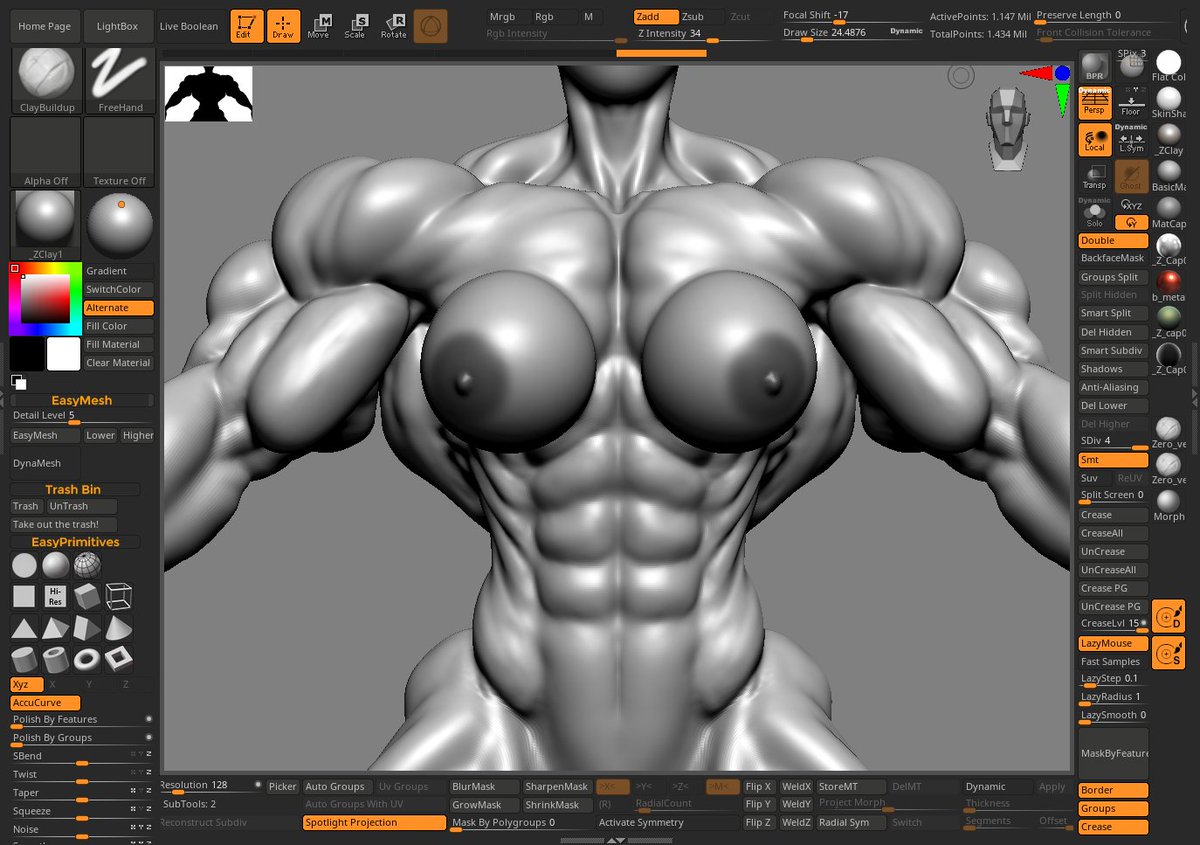Viewport: 1200px width, 845px height.
Task: Toggle Persp perspective mode
Action: pos(1095,104)
